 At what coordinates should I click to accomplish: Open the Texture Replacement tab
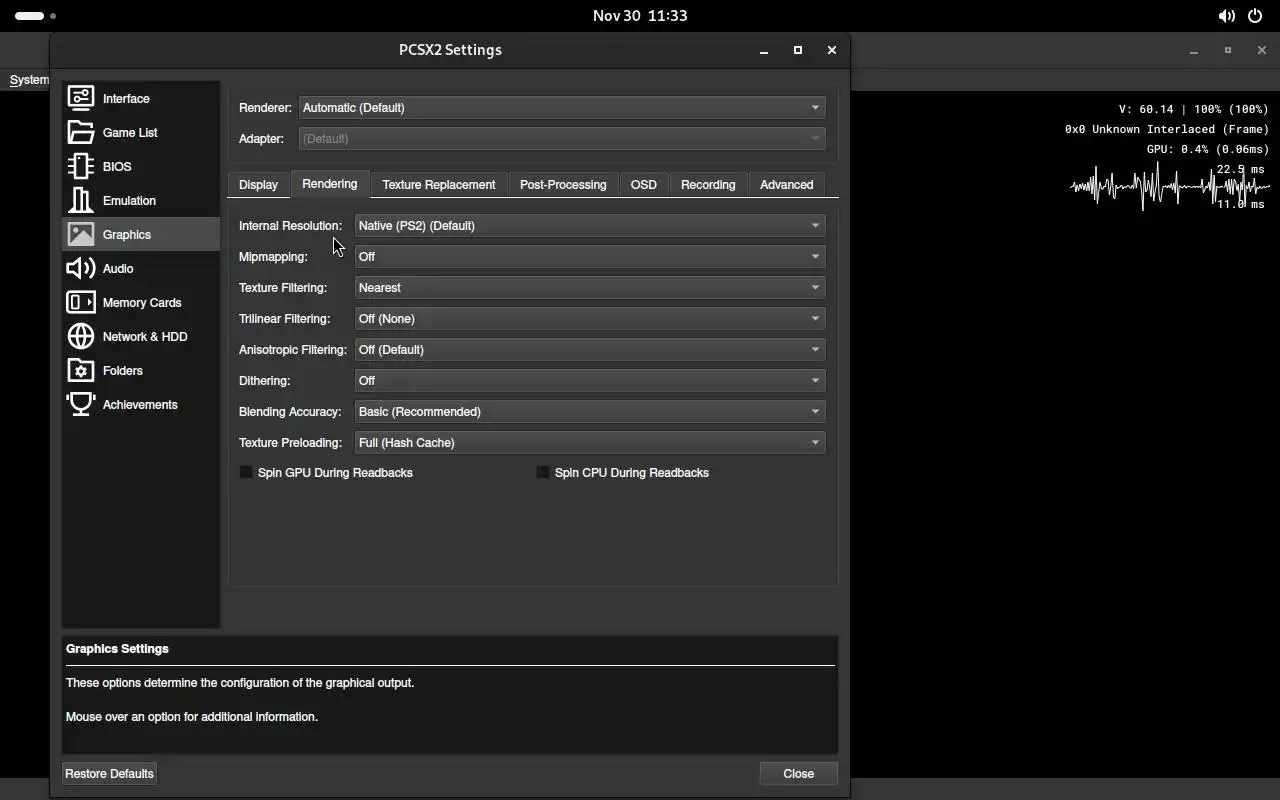439,185
